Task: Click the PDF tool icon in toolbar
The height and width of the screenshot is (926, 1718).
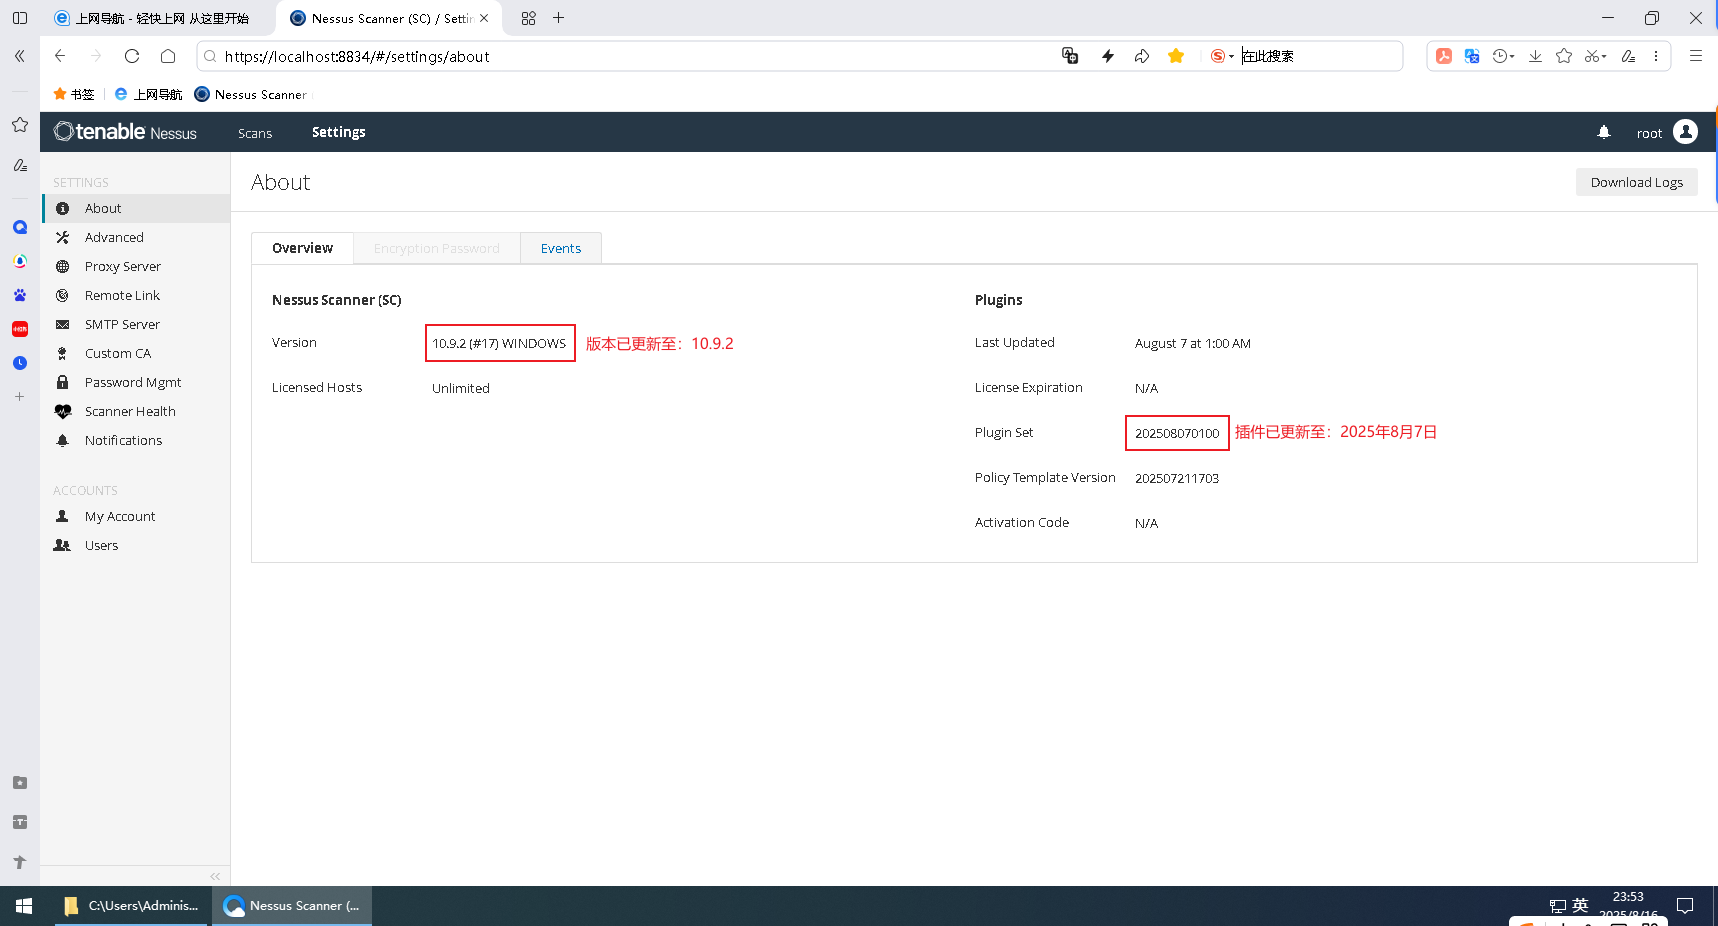Action: point(1444,56)
